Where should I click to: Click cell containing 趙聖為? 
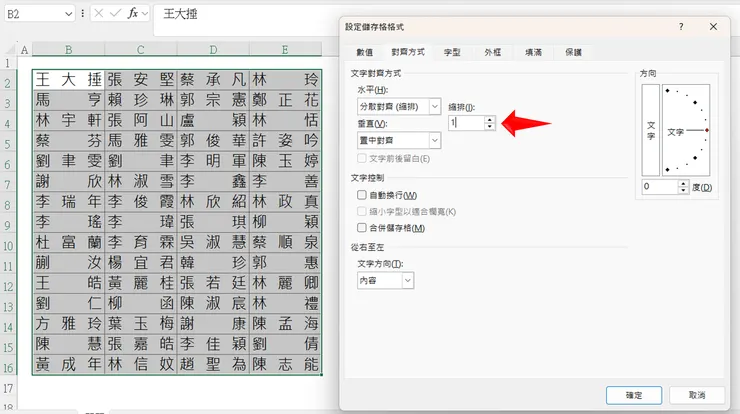213,364
